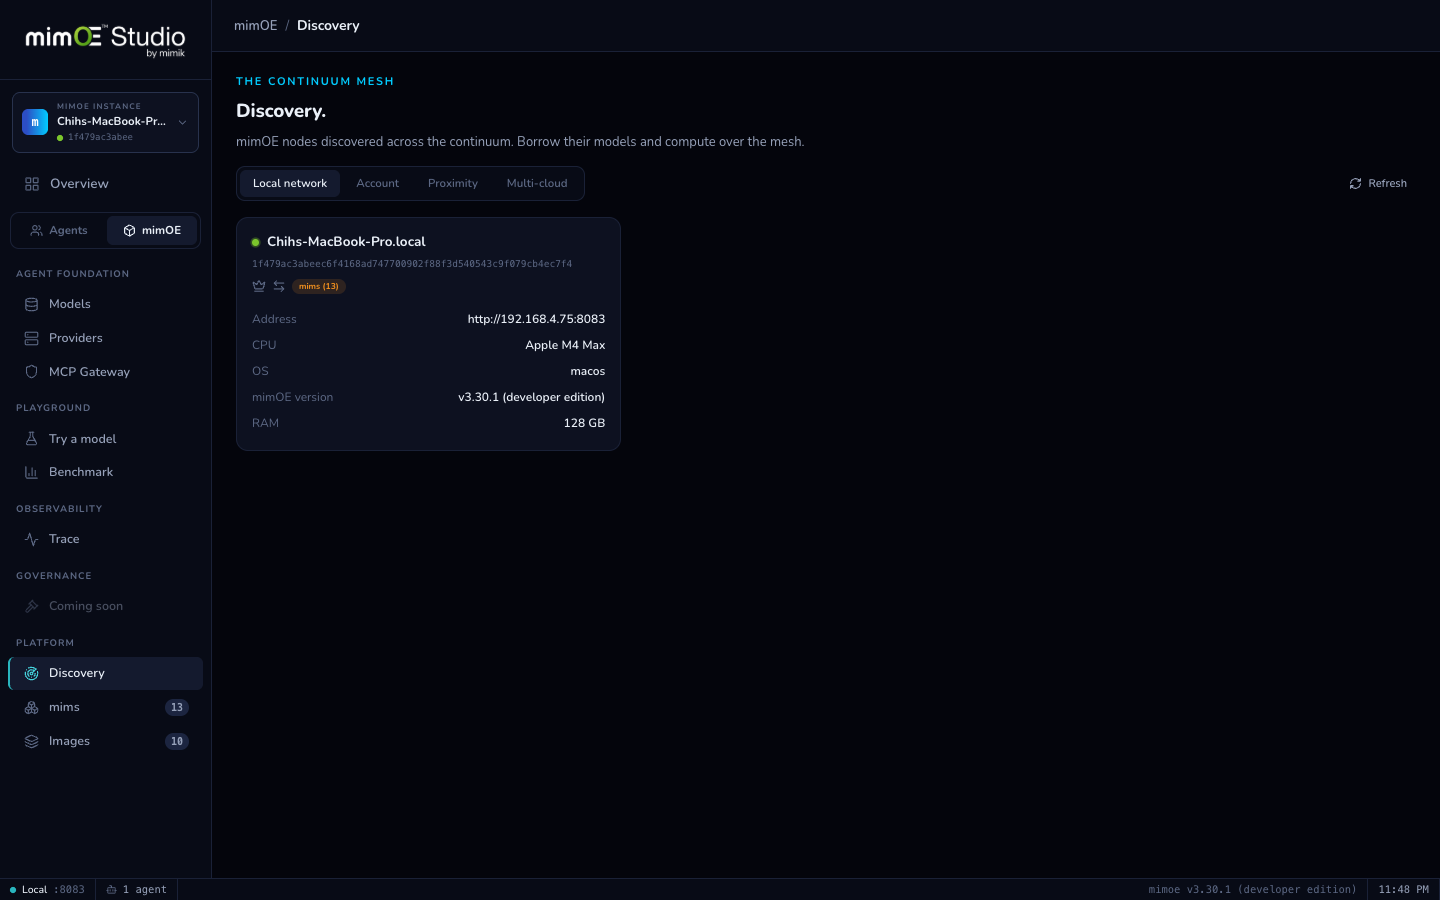Click the 13 count badge beside mims

[177, 707]
